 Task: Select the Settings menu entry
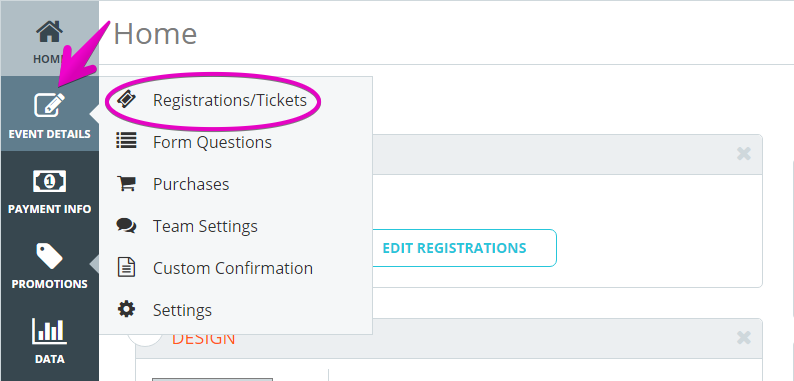tap(182, 310)
